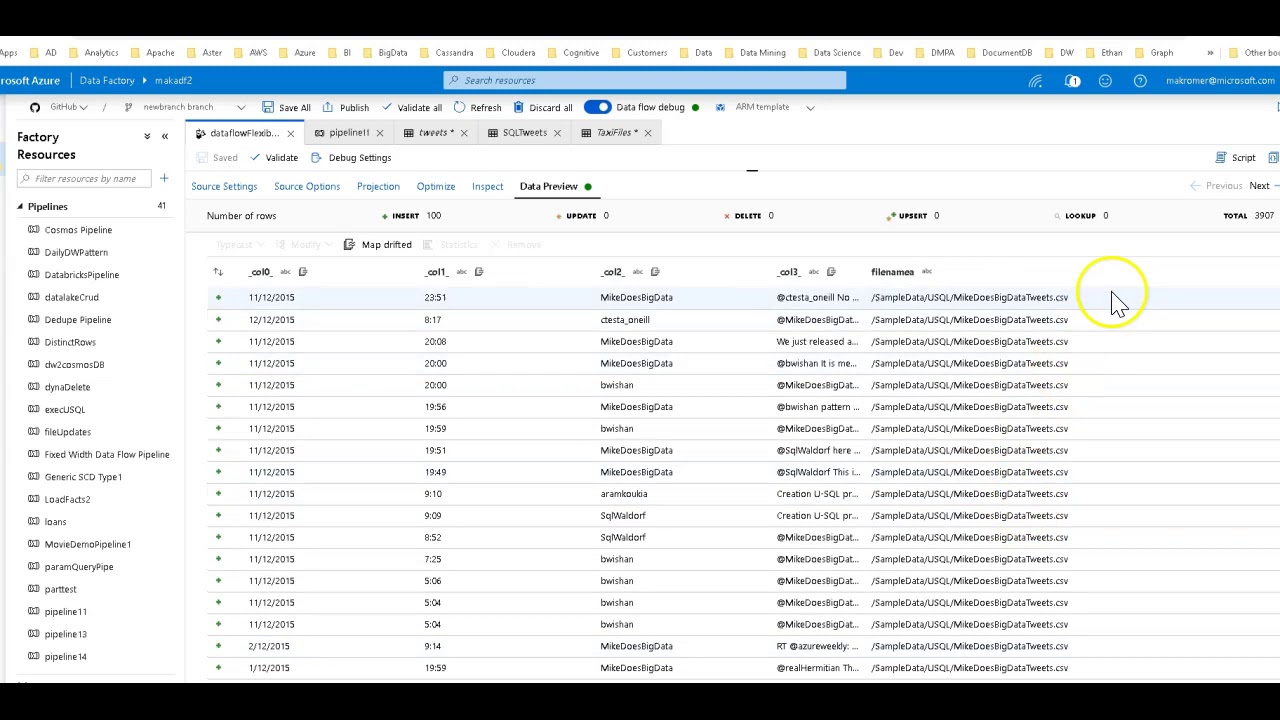Click the 2/12/2015 date cell
The image size is (1280, 720).
click(x=269, y=646)
